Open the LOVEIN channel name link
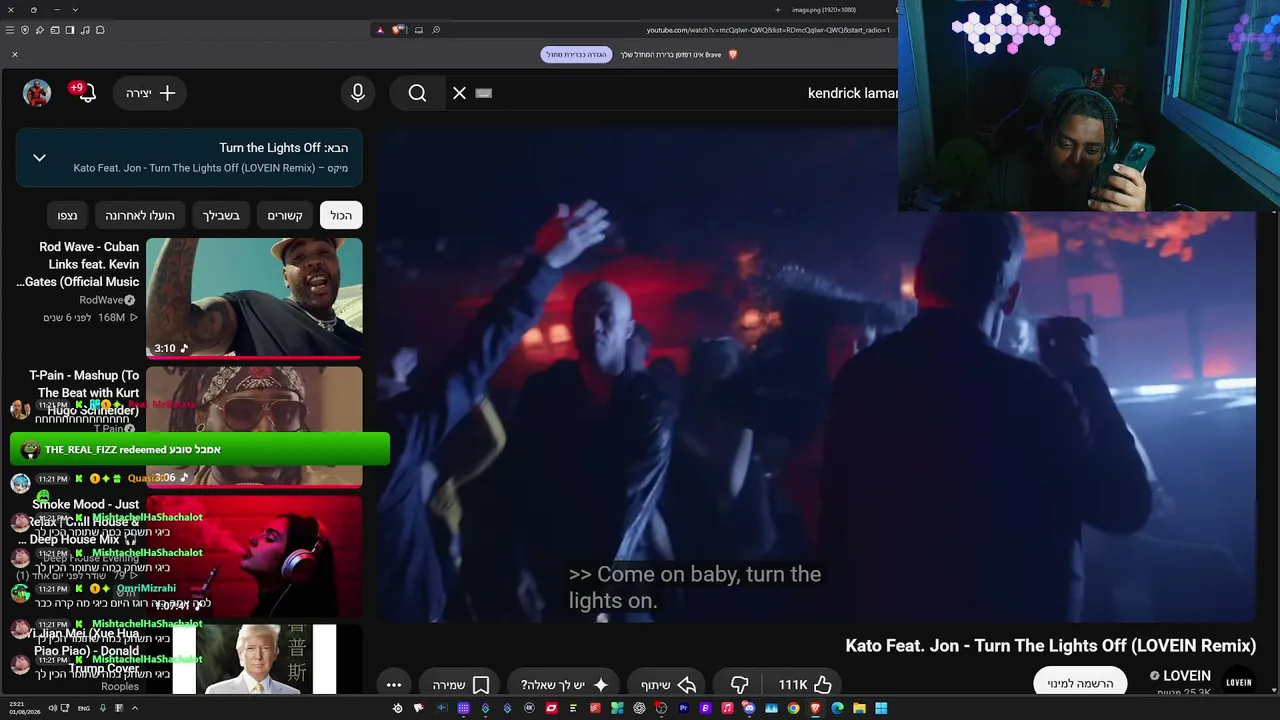The width and height of the screenshot is (1280, 720). 1186,676
